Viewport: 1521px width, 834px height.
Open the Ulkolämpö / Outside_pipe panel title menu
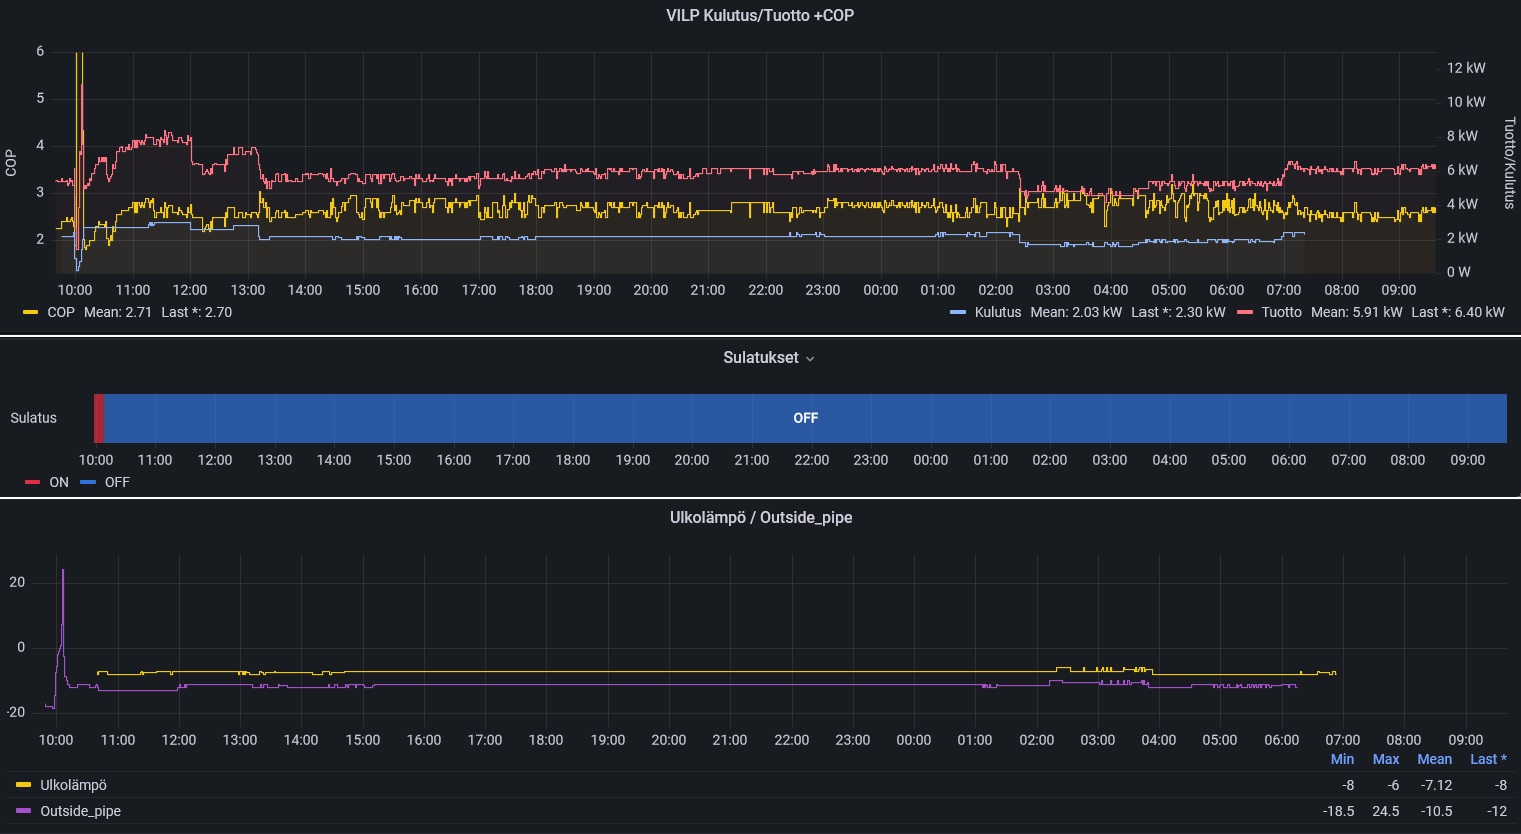click(760, 517)
